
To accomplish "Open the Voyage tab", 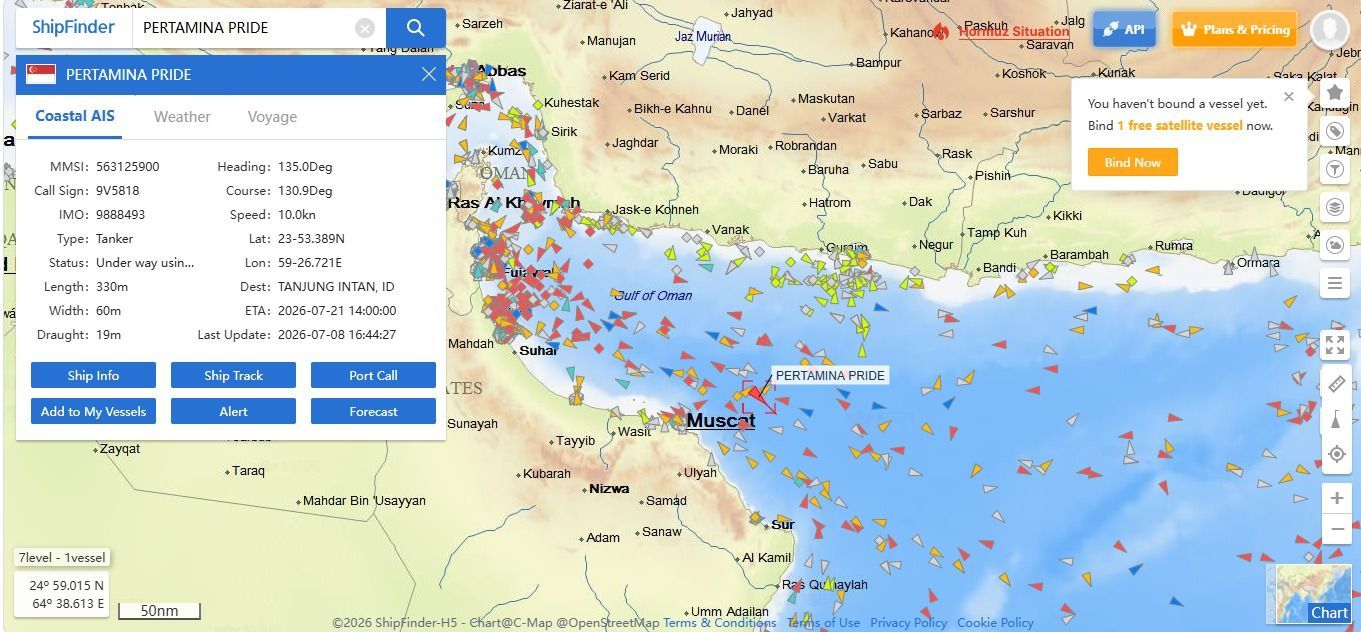I will pos(272,117).
